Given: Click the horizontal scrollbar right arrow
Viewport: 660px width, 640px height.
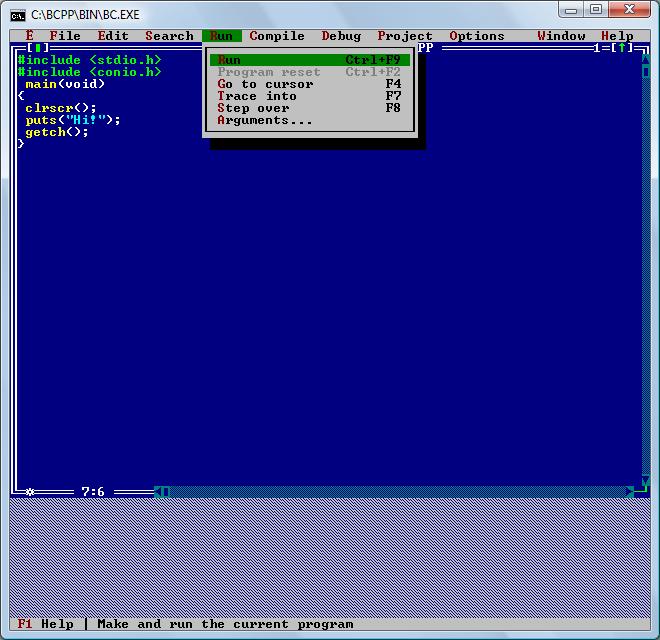Looking at the screenshot, I should [630, 492].
